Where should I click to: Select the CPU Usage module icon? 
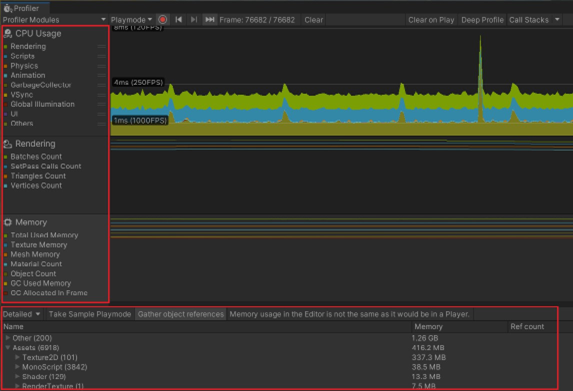pos(8,34)
